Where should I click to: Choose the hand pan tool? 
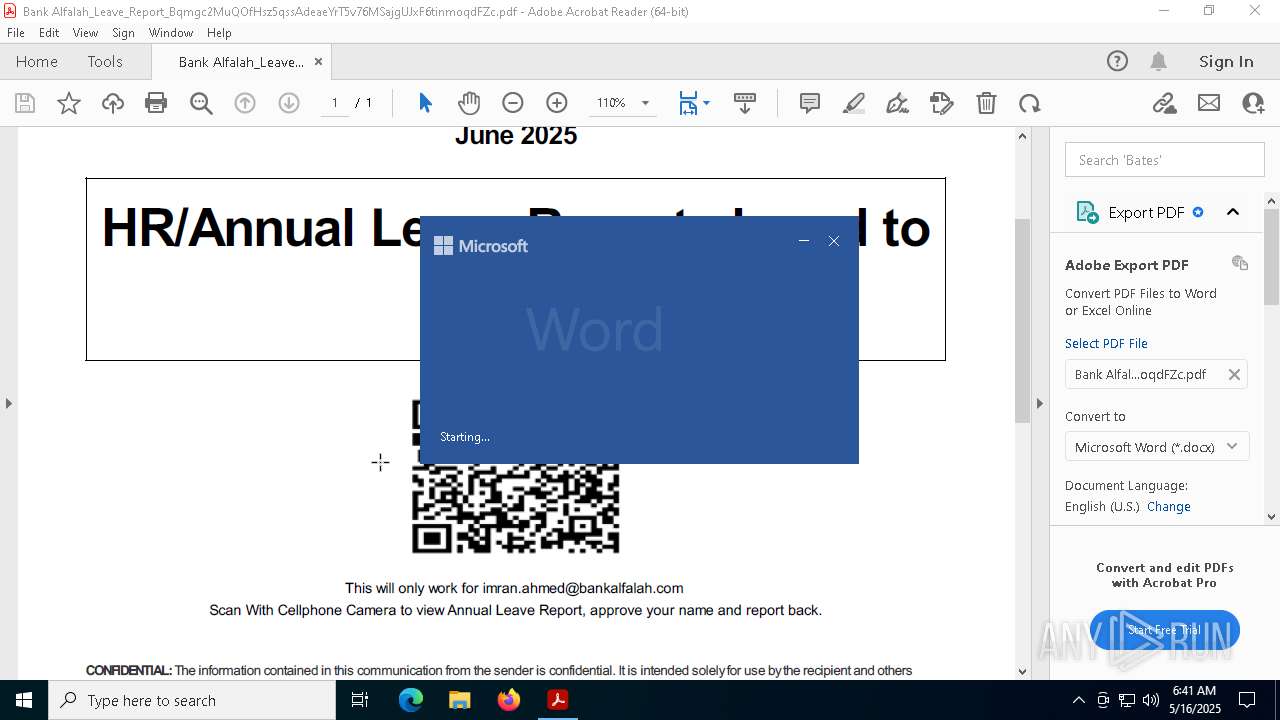469,103
